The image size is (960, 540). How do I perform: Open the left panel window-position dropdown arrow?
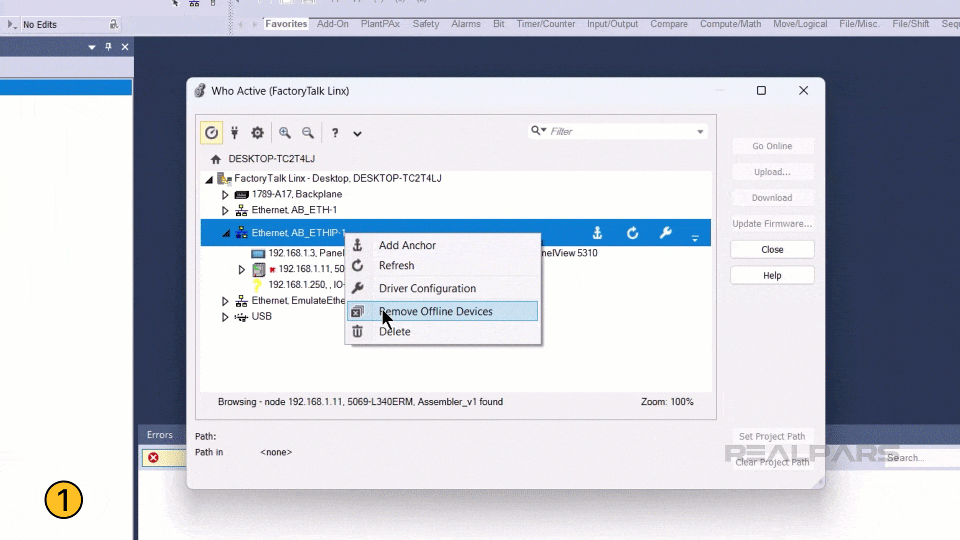(92, 47)
